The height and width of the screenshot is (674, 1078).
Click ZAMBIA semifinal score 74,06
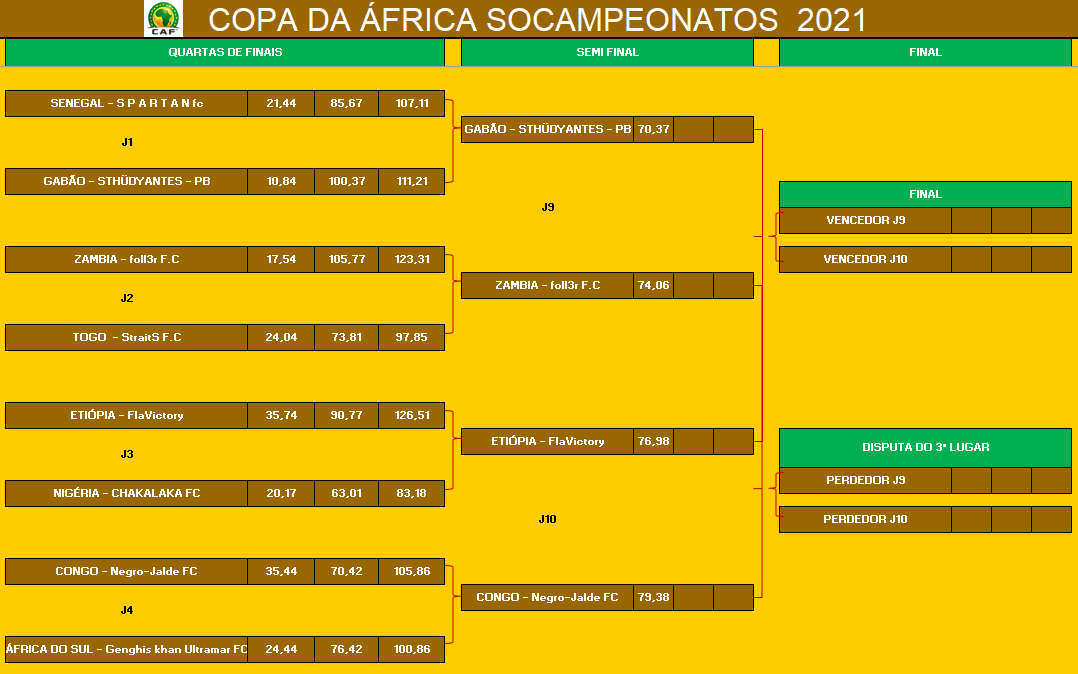tap(653, 286)
